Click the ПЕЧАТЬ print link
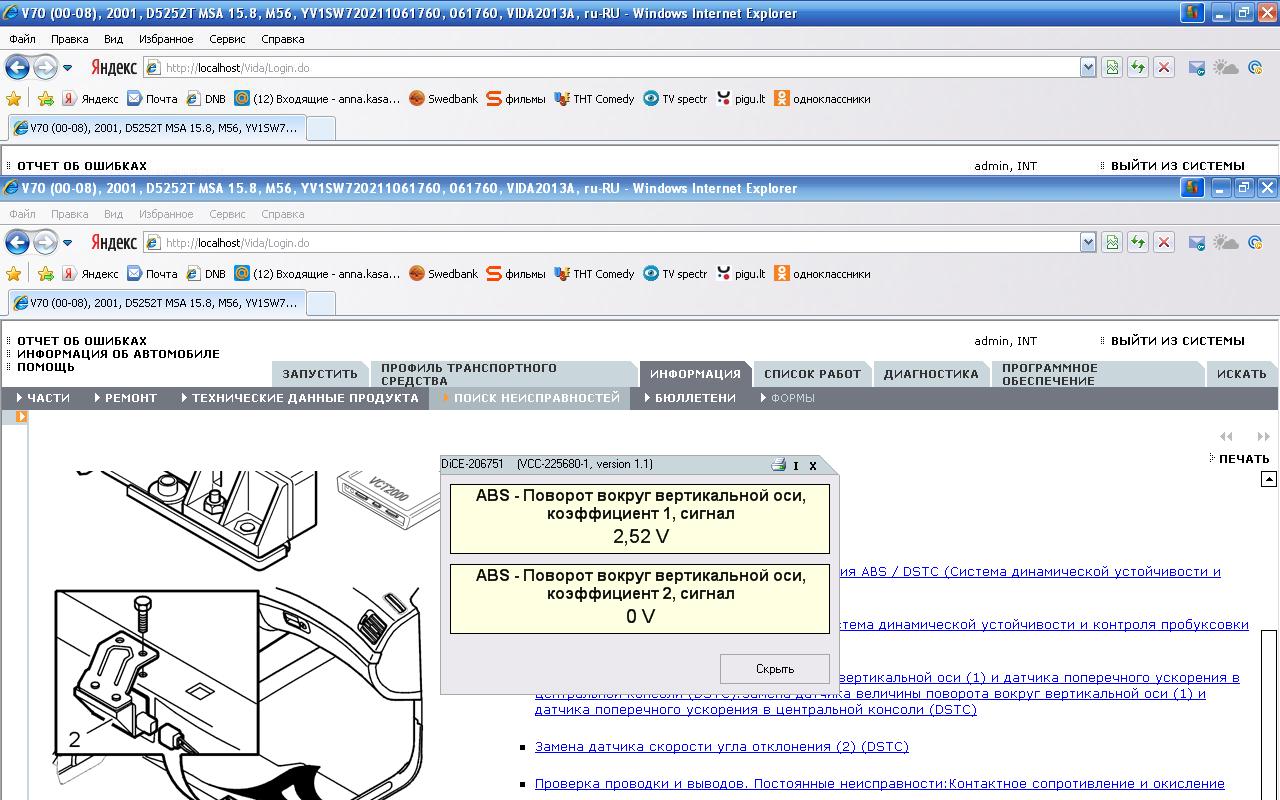 coord(1243,459)
